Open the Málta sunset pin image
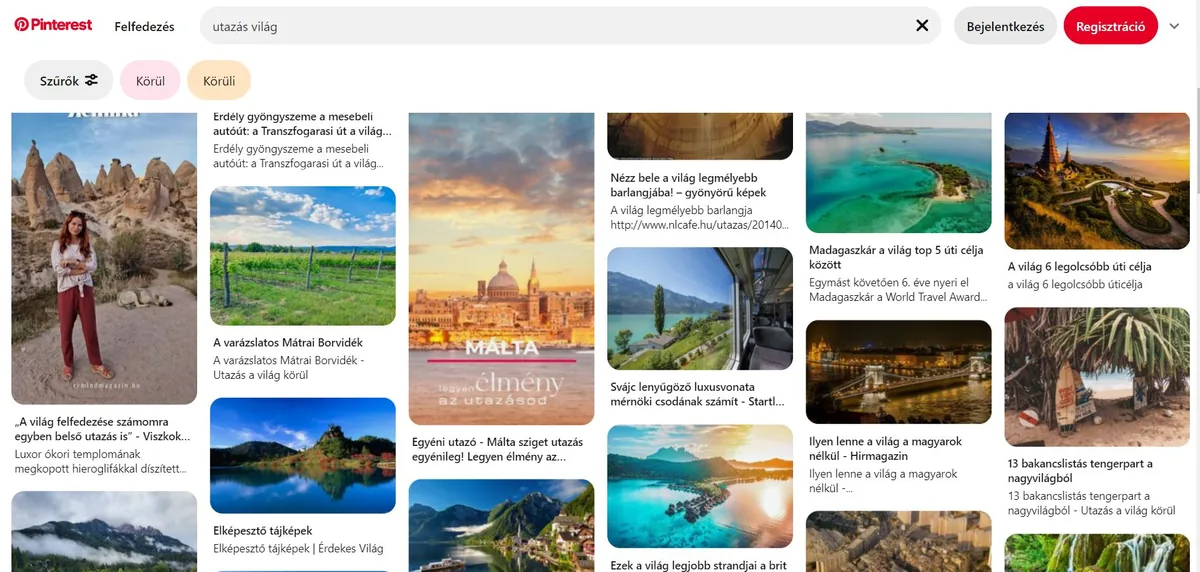This screenshot has height=572, width=1200. tap(501, 268)
